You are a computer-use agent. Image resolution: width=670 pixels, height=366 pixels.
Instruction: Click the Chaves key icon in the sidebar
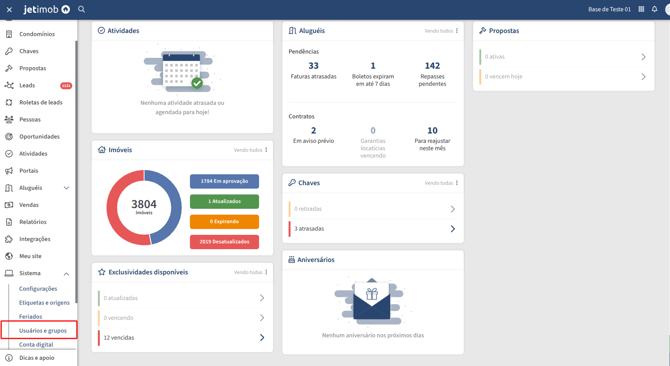click(x=9, y=51)
